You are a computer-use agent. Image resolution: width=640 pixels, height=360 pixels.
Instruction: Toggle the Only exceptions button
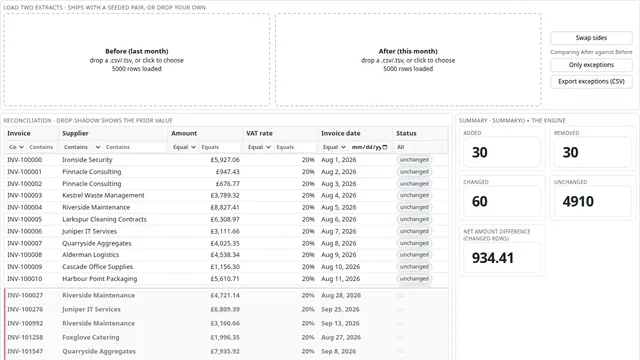pyautogui.click(x=591, y=65)
